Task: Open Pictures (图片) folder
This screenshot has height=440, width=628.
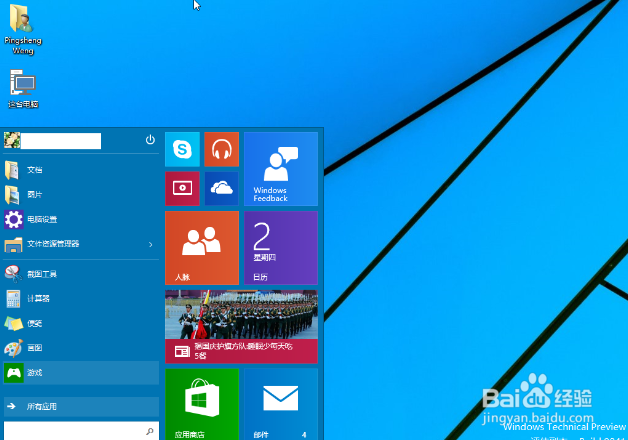Action: click(81, 195)
